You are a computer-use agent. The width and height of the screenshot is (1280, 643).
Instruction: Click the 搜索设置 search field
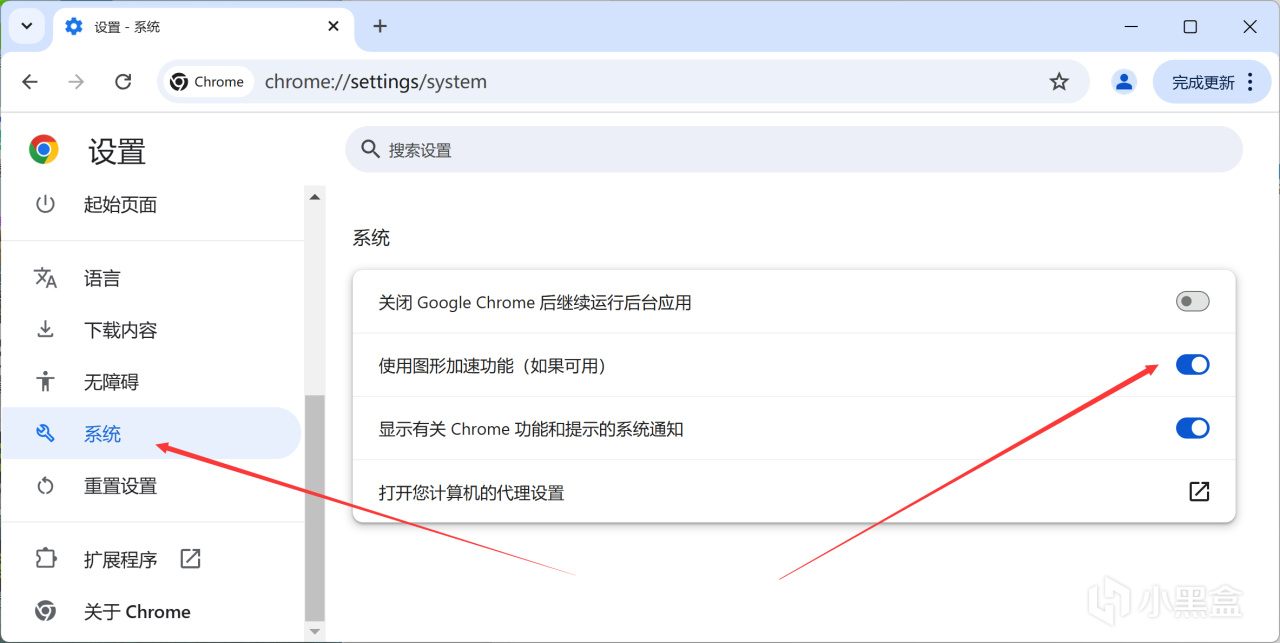point(794,150)
